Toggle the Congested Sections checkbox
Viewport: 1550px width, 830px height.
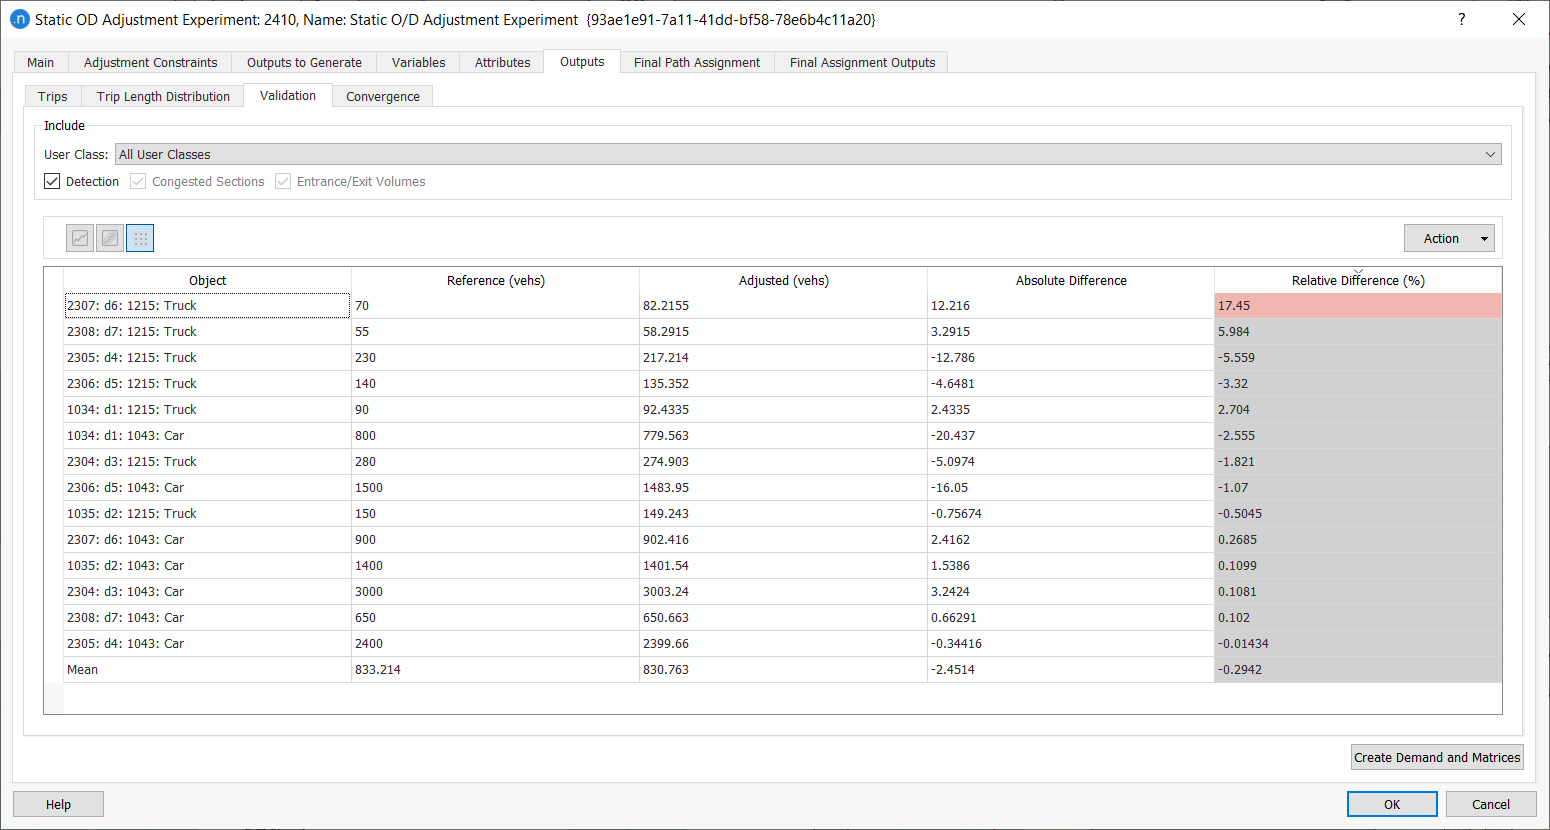click(139, 182)
